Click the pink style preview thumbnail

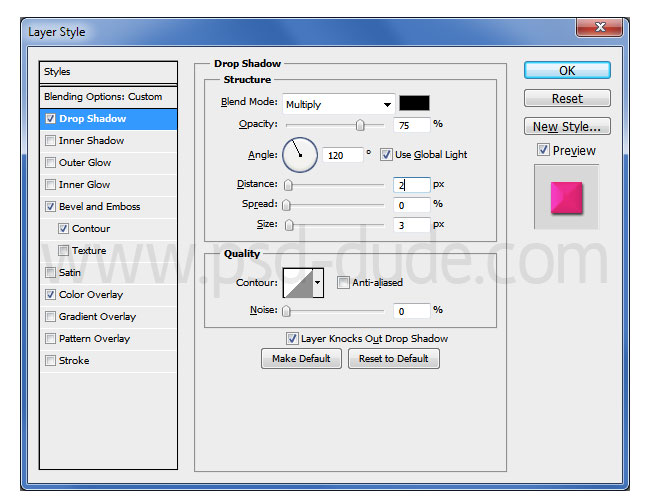coord(566,198)
